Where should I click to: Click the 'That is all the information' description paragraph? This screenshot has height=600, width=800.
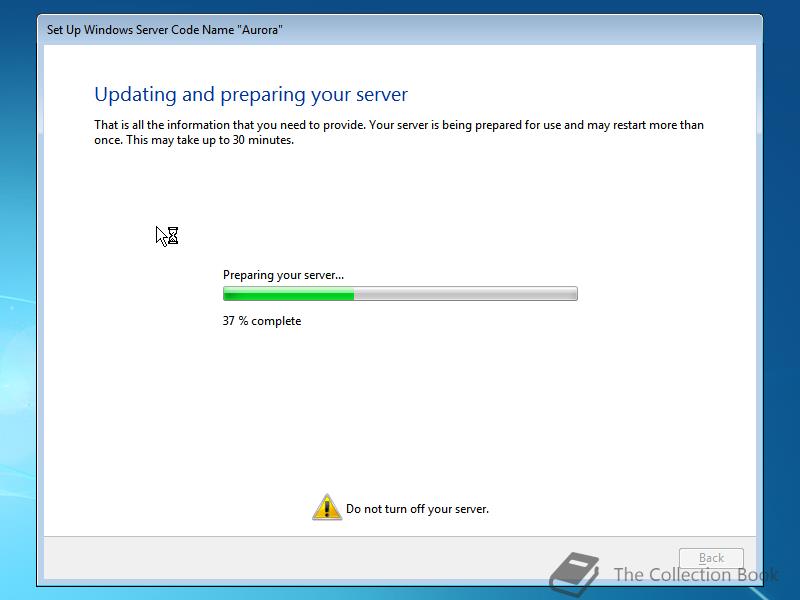pyautogui.click(x=399, y=132)
